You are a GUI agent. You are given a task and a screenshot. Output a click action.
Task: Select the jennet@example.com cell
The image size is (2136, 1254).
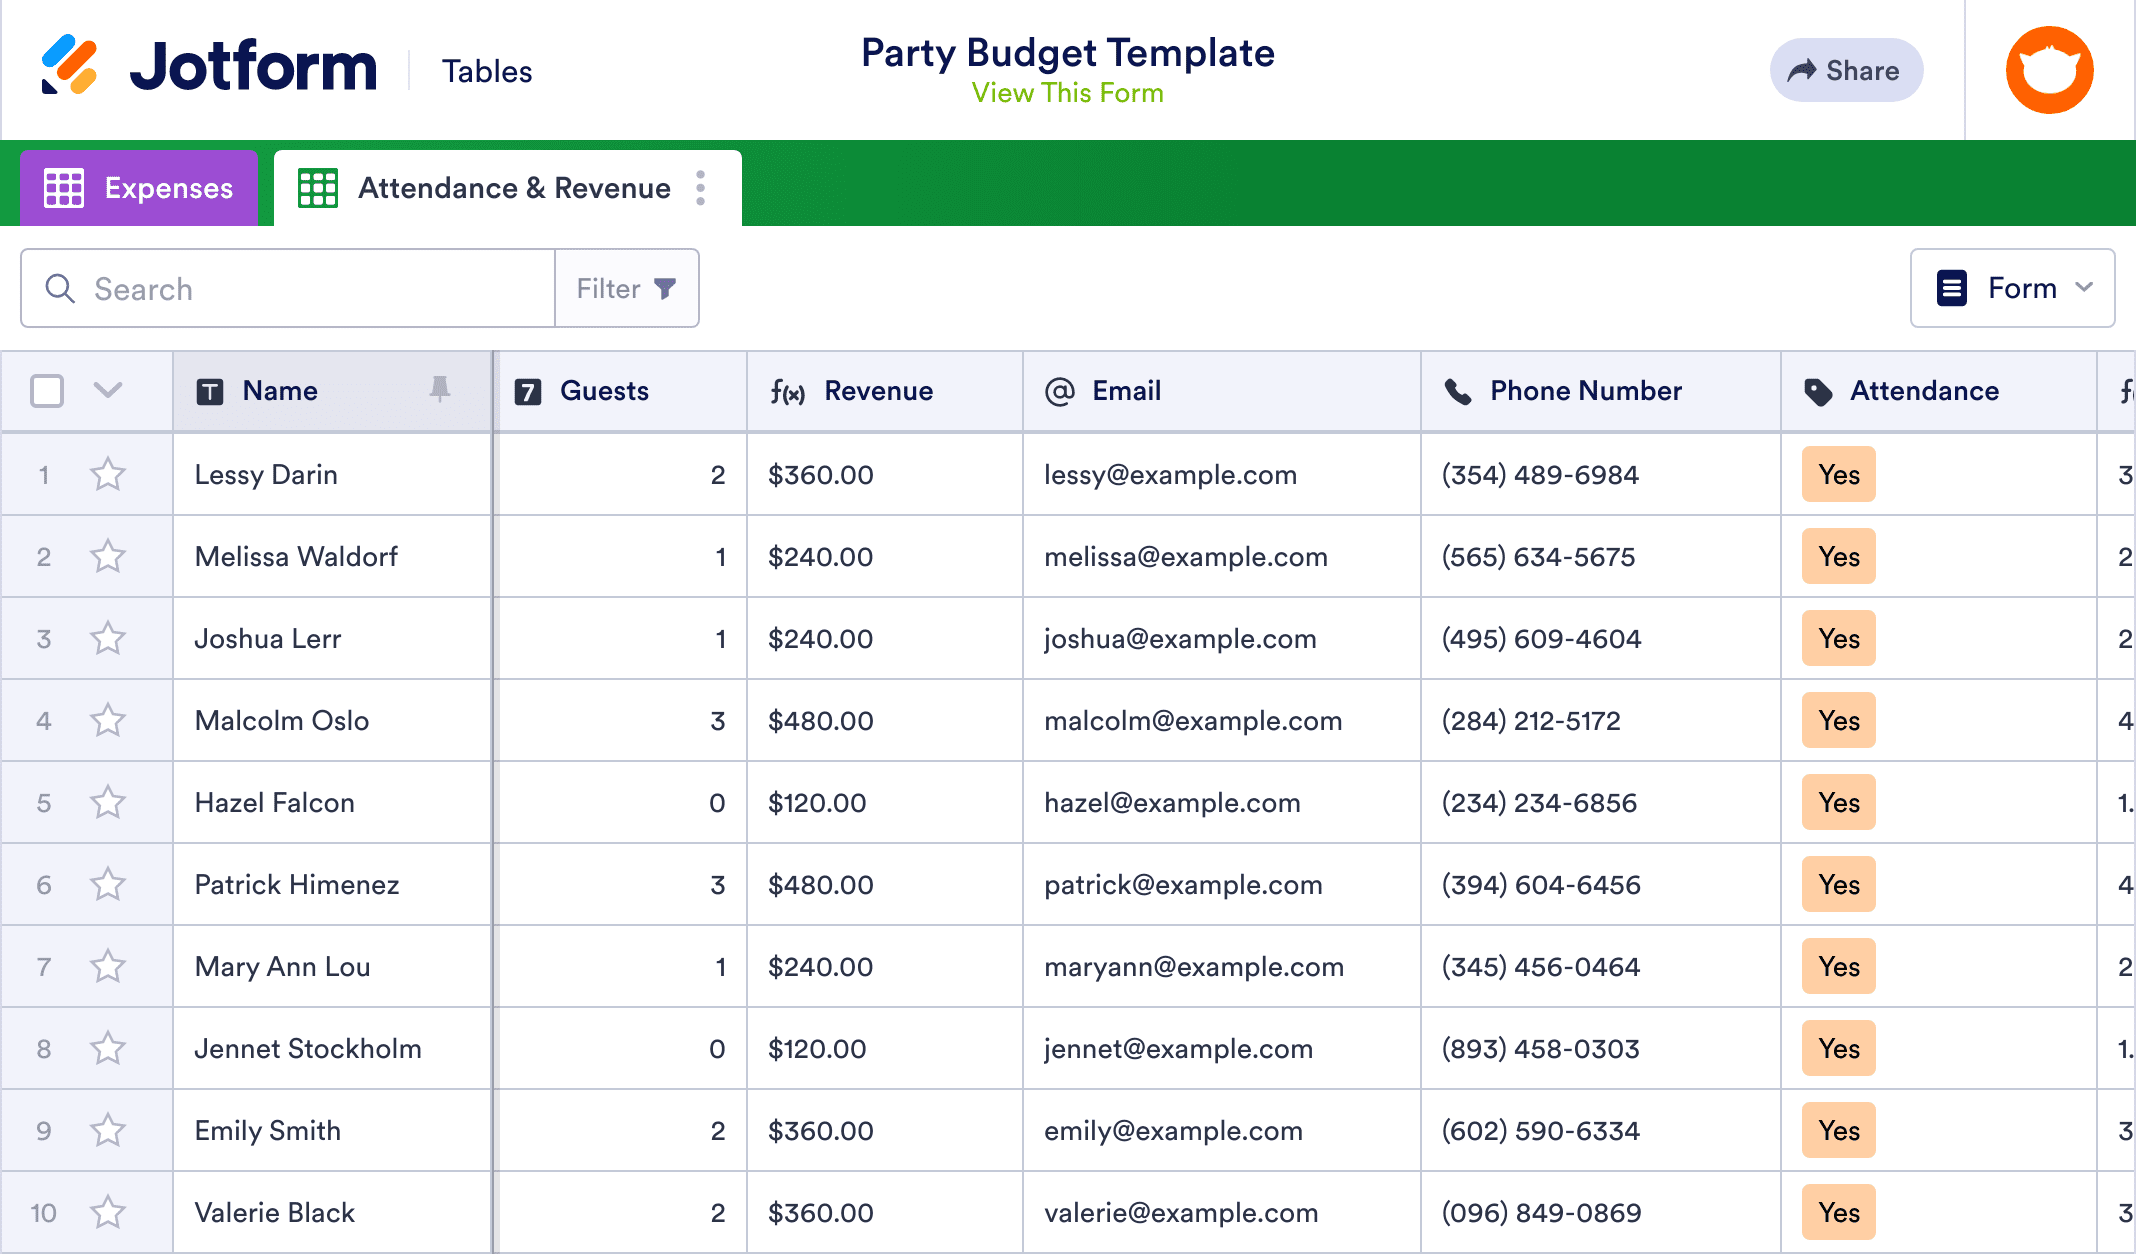(1222, 1048)
